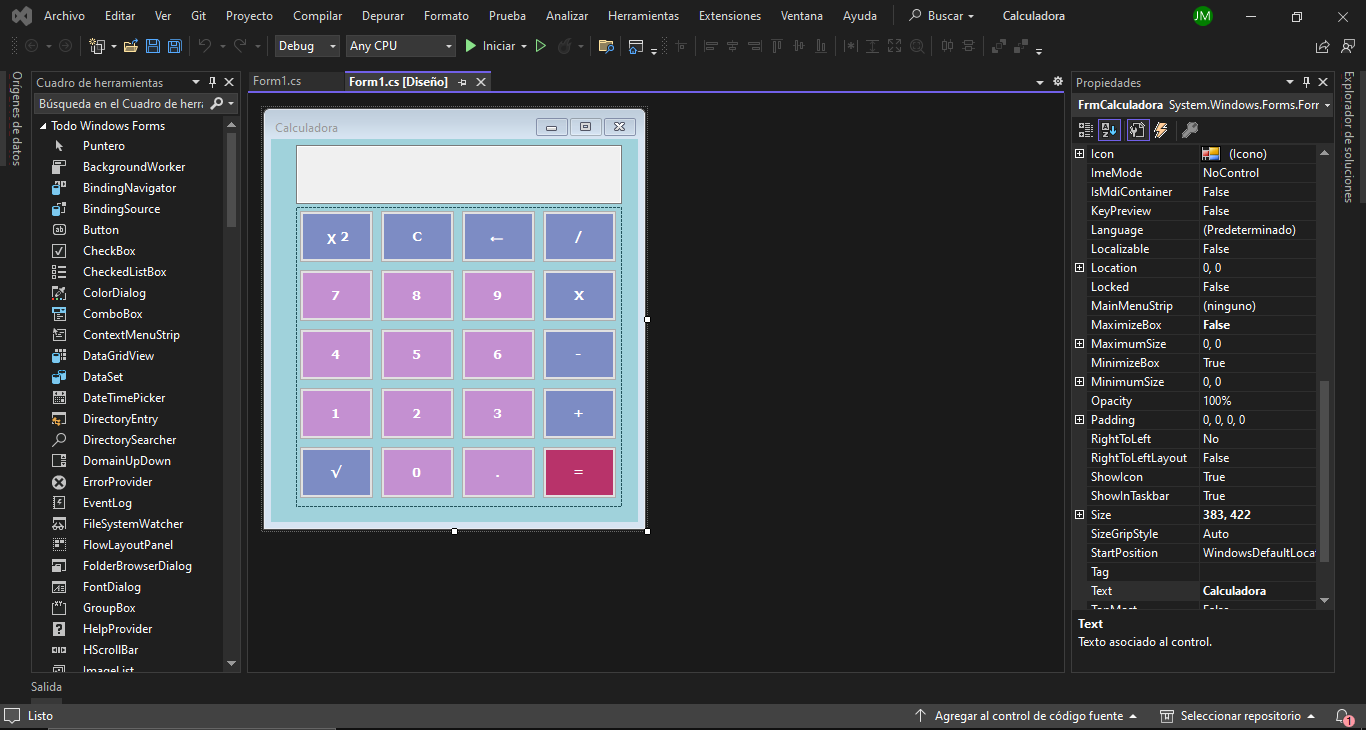Viewport: 1366px width, 730px height.
Task: Start without debugging using the outlined play icon
Action: point(541,46)
